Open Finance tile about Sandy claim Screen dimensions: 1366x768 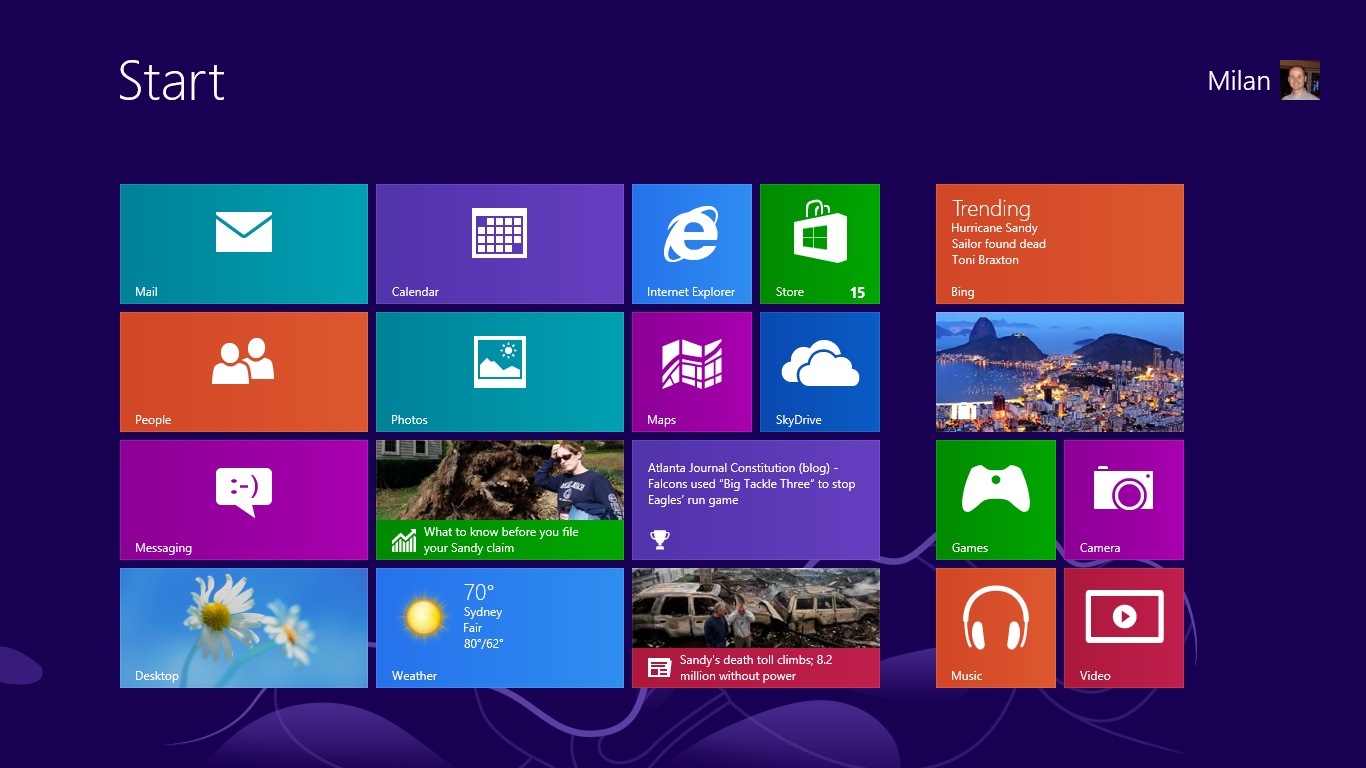[500, 500]
